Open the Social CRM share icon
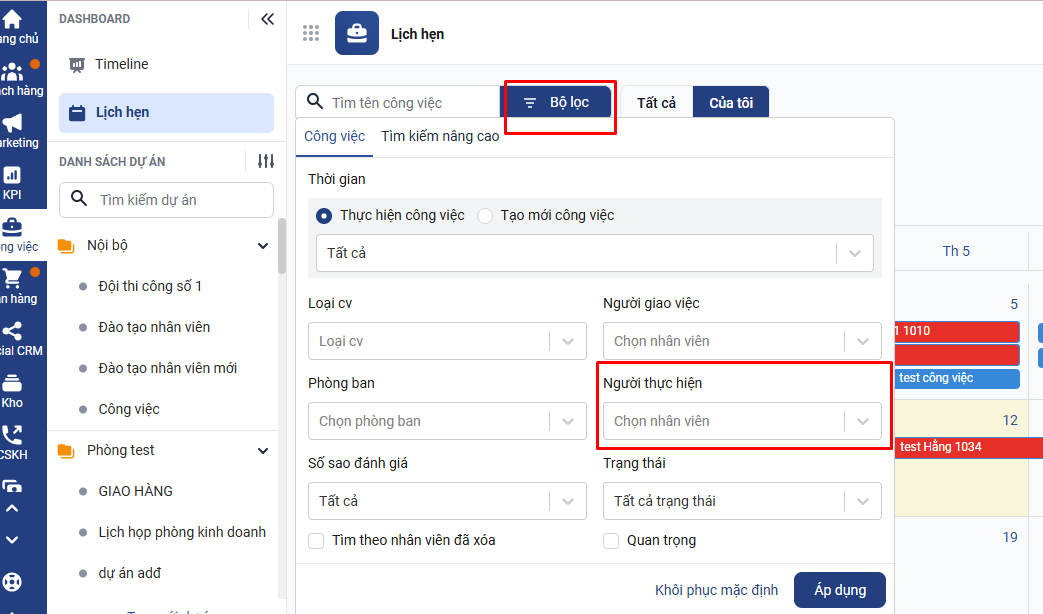 pyautogui.click(x=12, y=331)
